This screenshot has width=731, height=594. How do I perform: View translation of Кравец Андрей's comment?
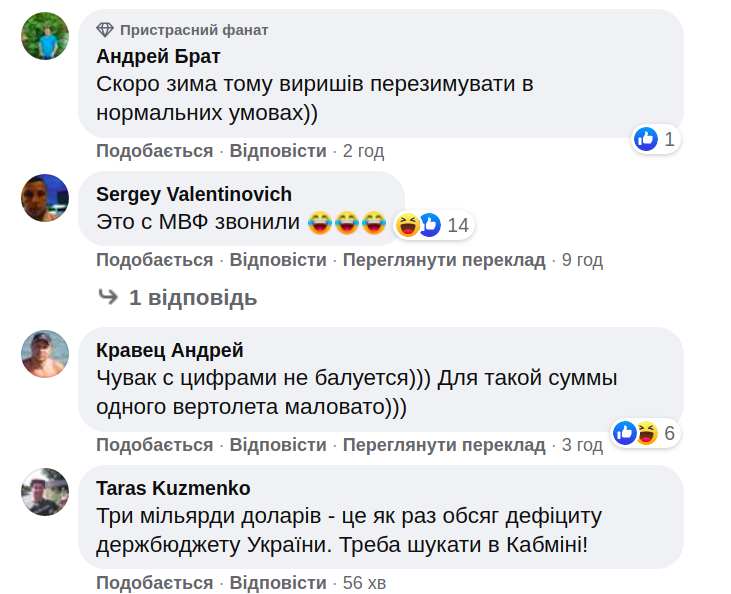point(444,445)
